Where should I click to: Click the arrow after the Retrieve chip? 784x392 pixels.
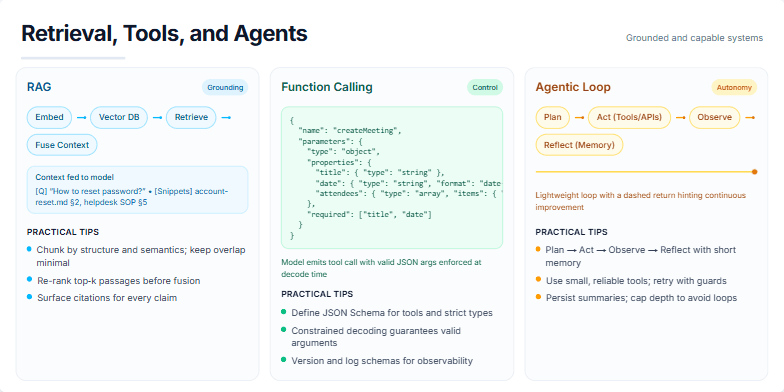coord(226,118)
